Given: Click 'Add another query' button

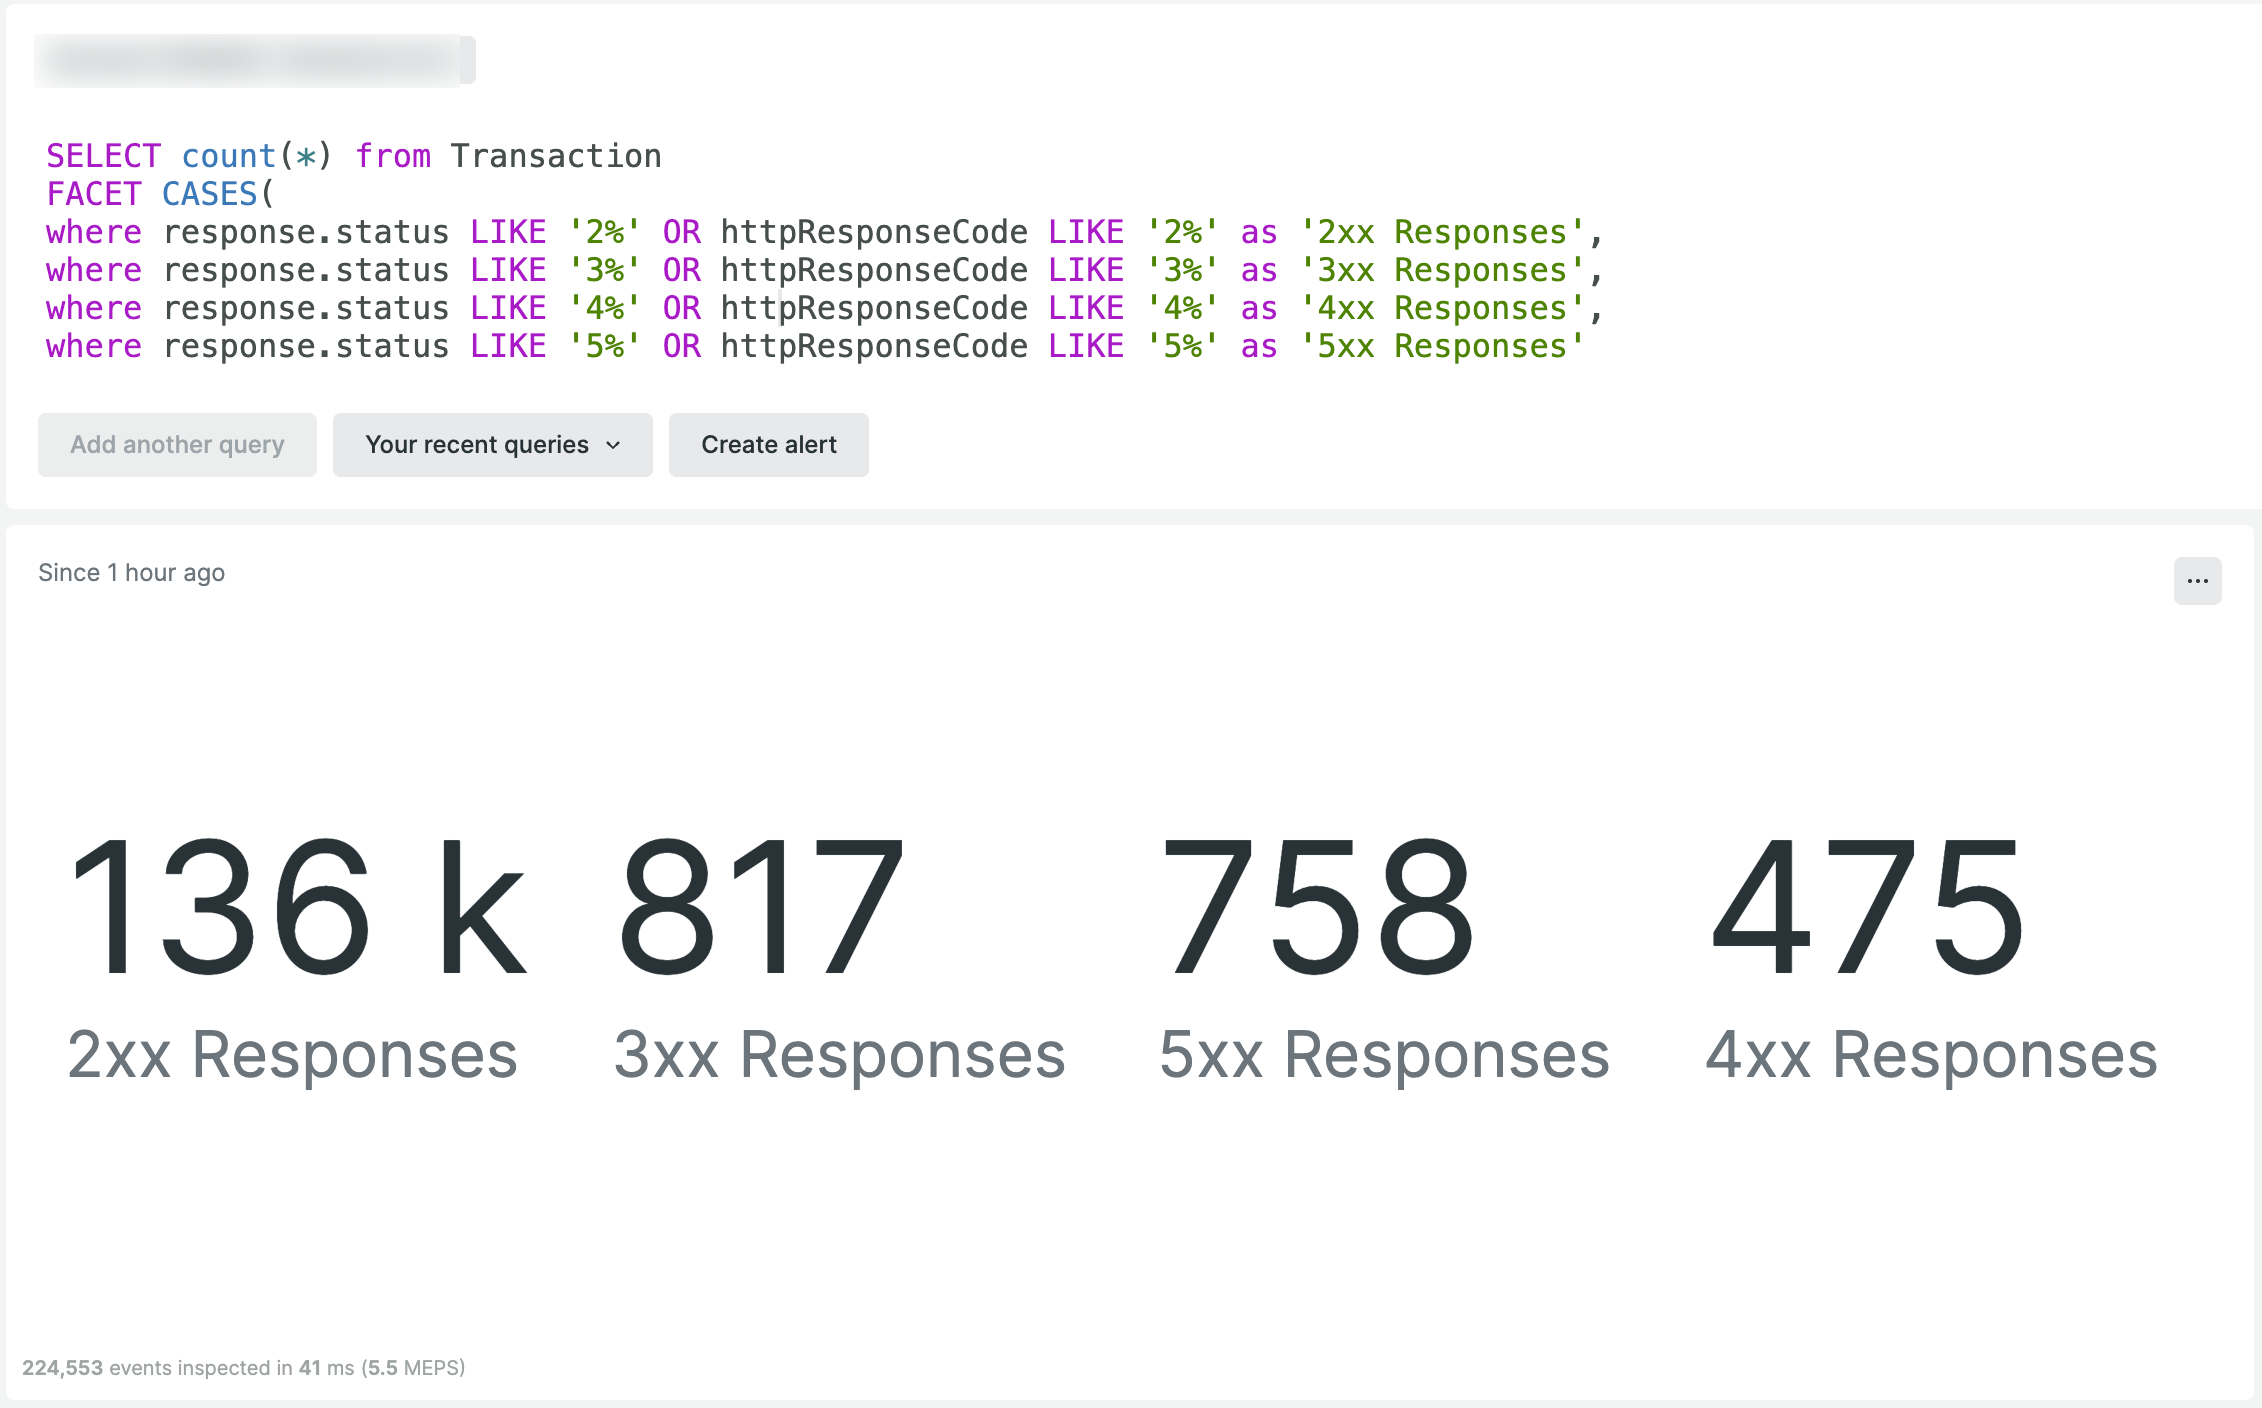Looking at the screenshot, I should tap(177, 443).
